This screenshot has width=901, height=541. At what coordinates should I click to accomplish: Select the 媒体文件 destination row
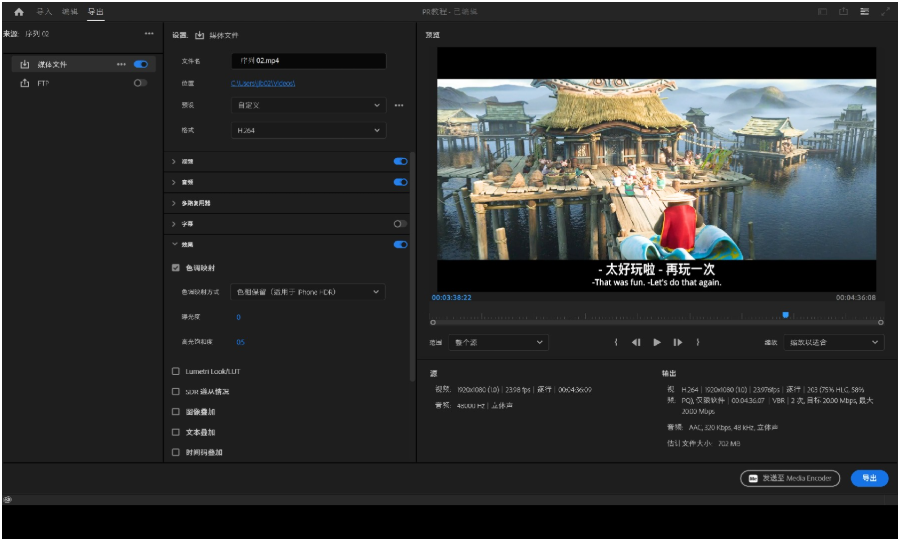click(83, 64)
